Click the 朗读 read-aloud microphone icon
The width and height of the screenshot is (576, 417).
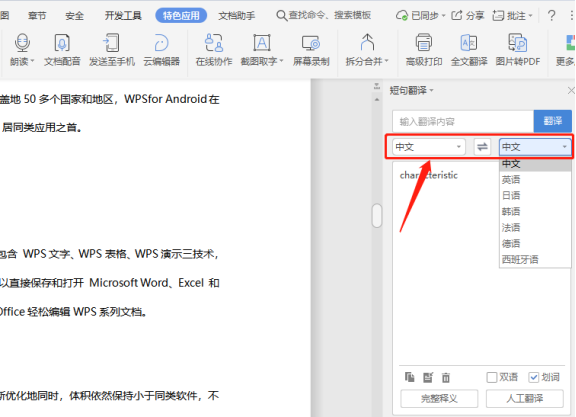tap(22, 43)
